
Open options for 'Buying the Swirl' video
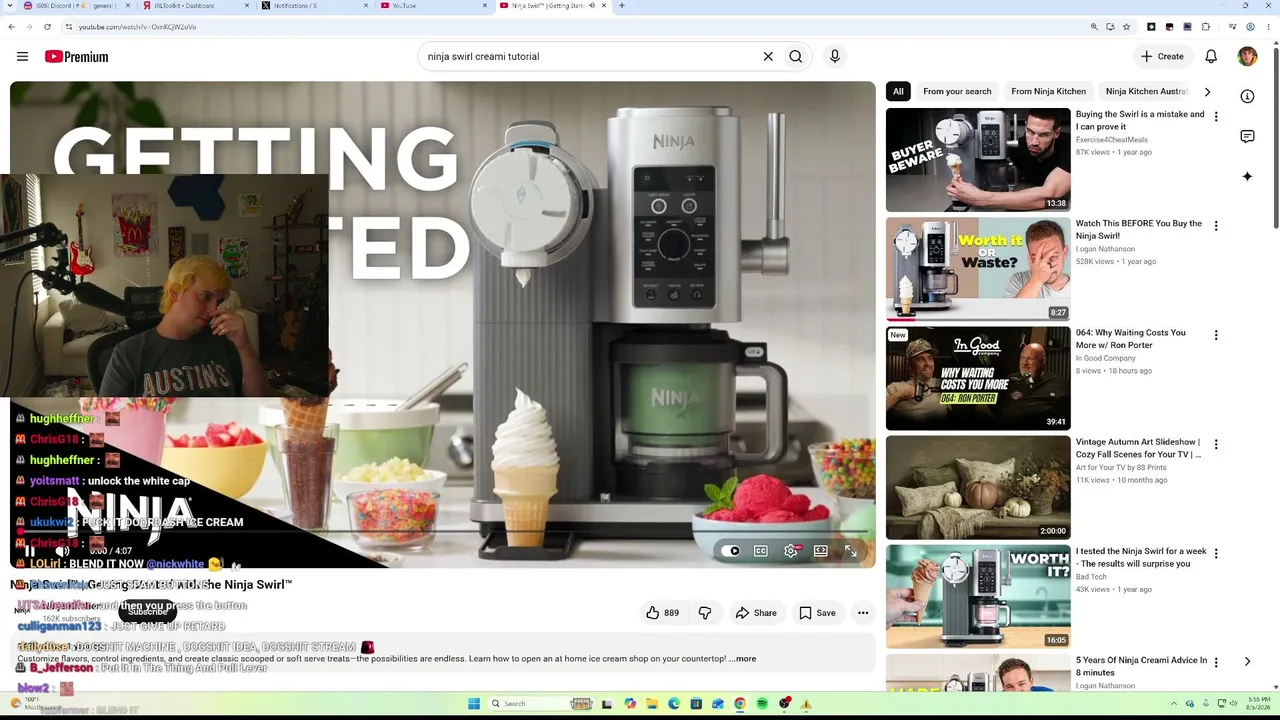[1216, 117]
